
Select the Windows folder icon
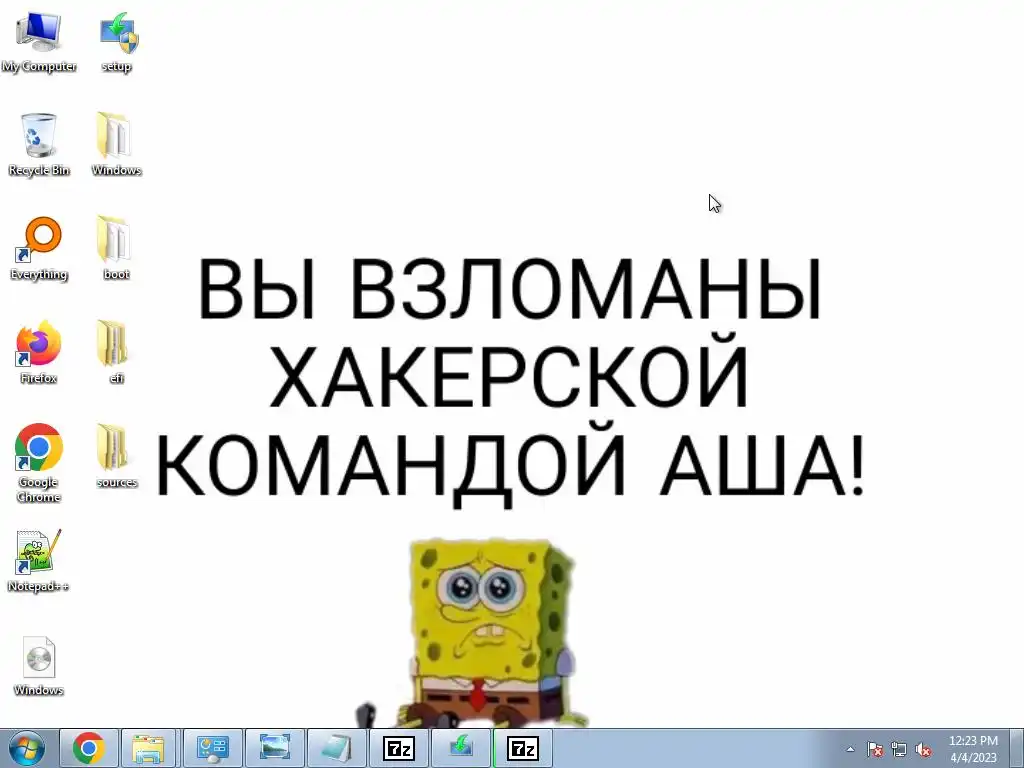coord(116,144)
